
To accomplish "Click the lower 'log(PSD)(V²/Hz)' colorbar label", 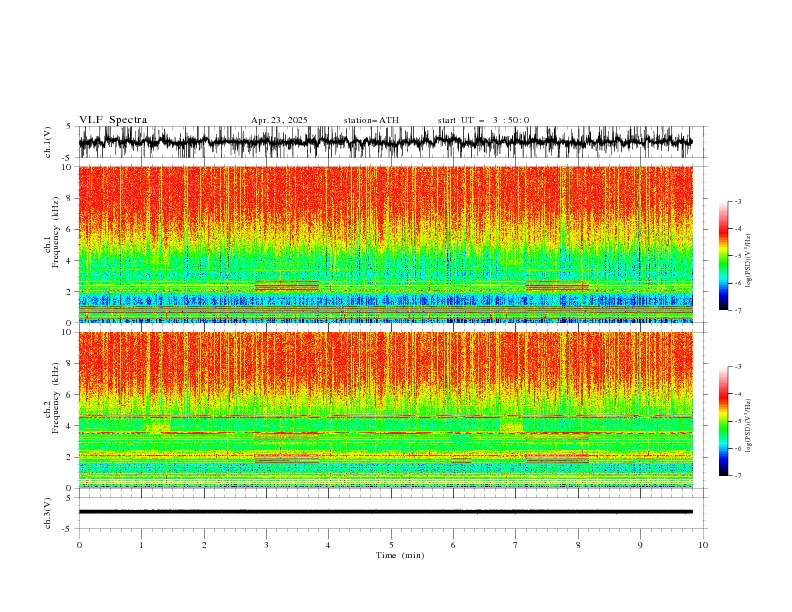I will [x=749, y=425].
